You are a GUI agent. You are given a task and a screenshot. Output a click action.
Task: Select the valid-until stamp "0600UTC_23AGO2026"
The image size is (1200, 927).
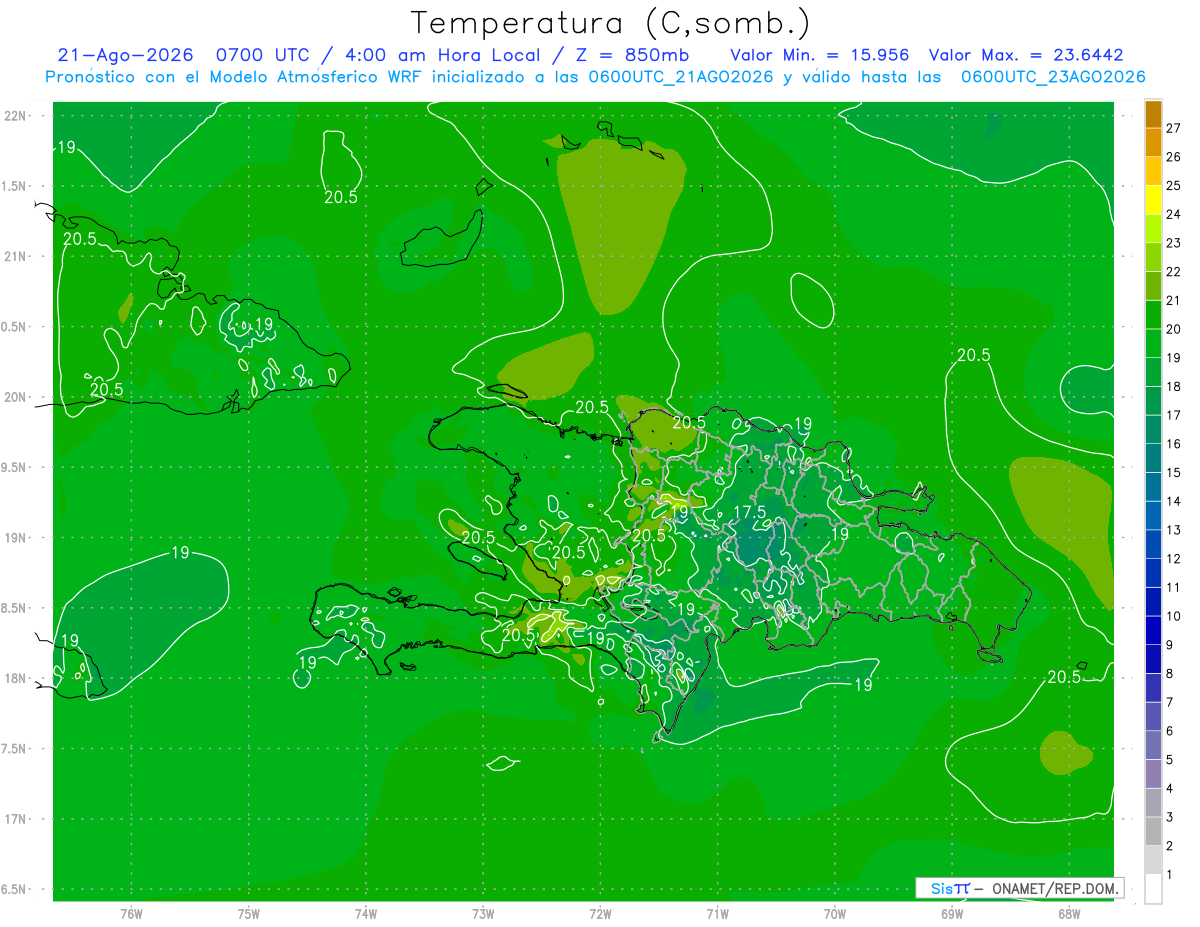[1053, 77]
